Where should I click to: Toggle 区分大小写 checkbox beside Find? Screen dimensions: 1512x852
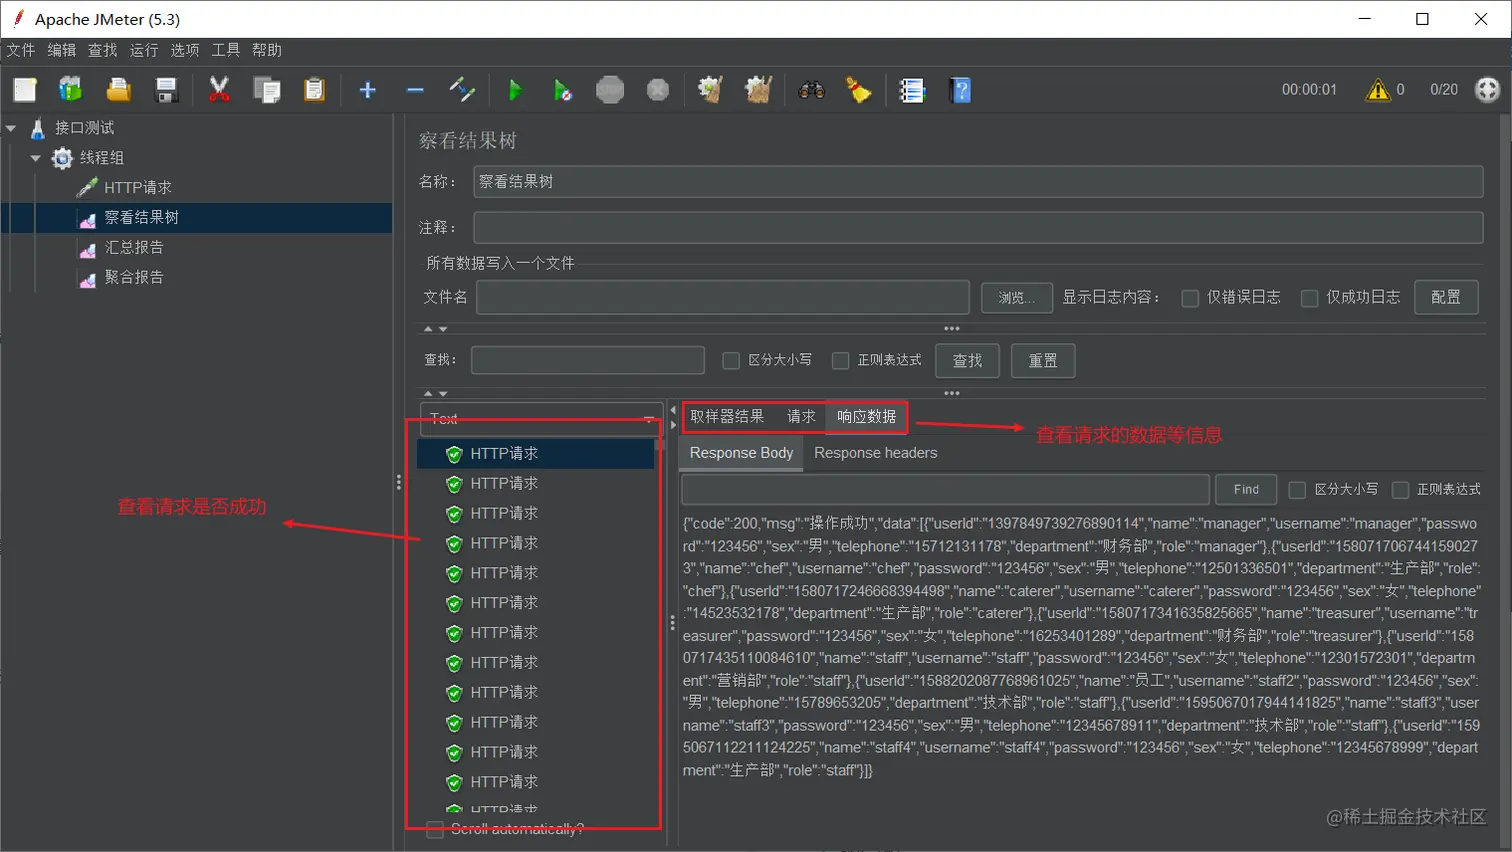tap(1297, 490)
